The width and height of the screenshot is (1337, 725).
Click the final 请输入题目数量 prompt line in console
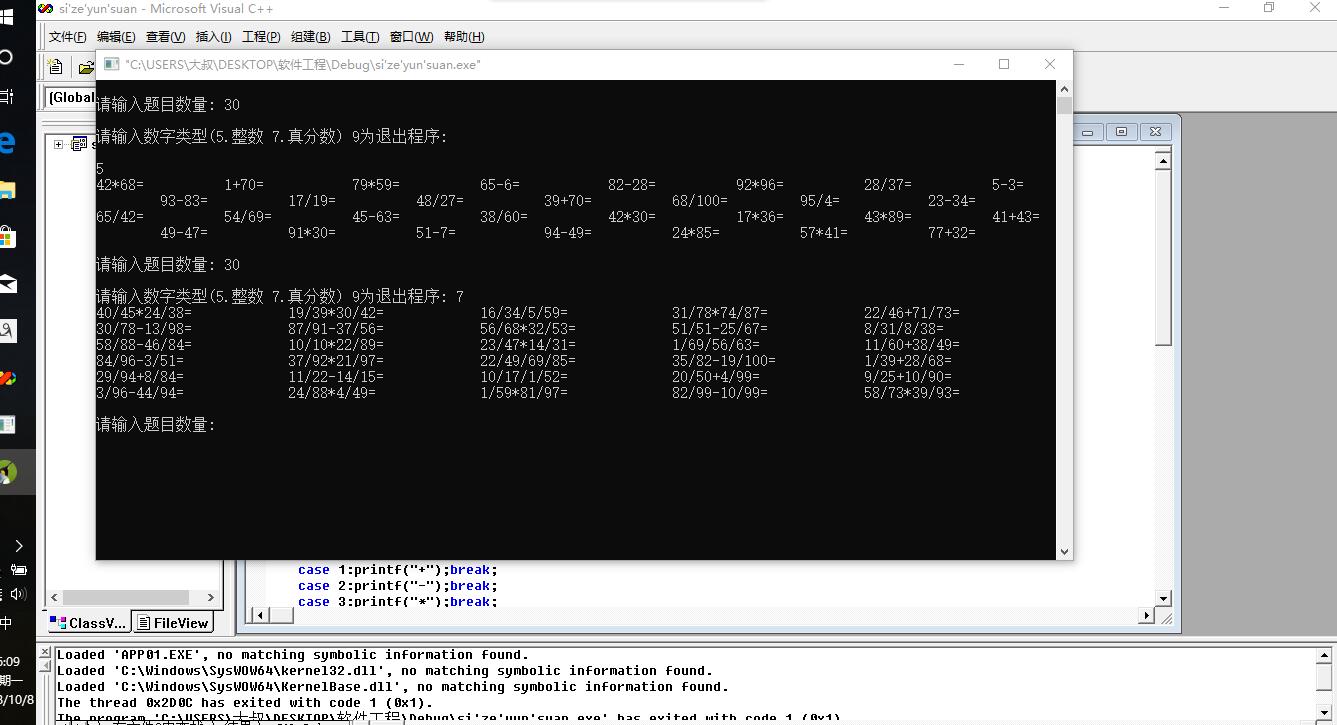tap(156, 425)
